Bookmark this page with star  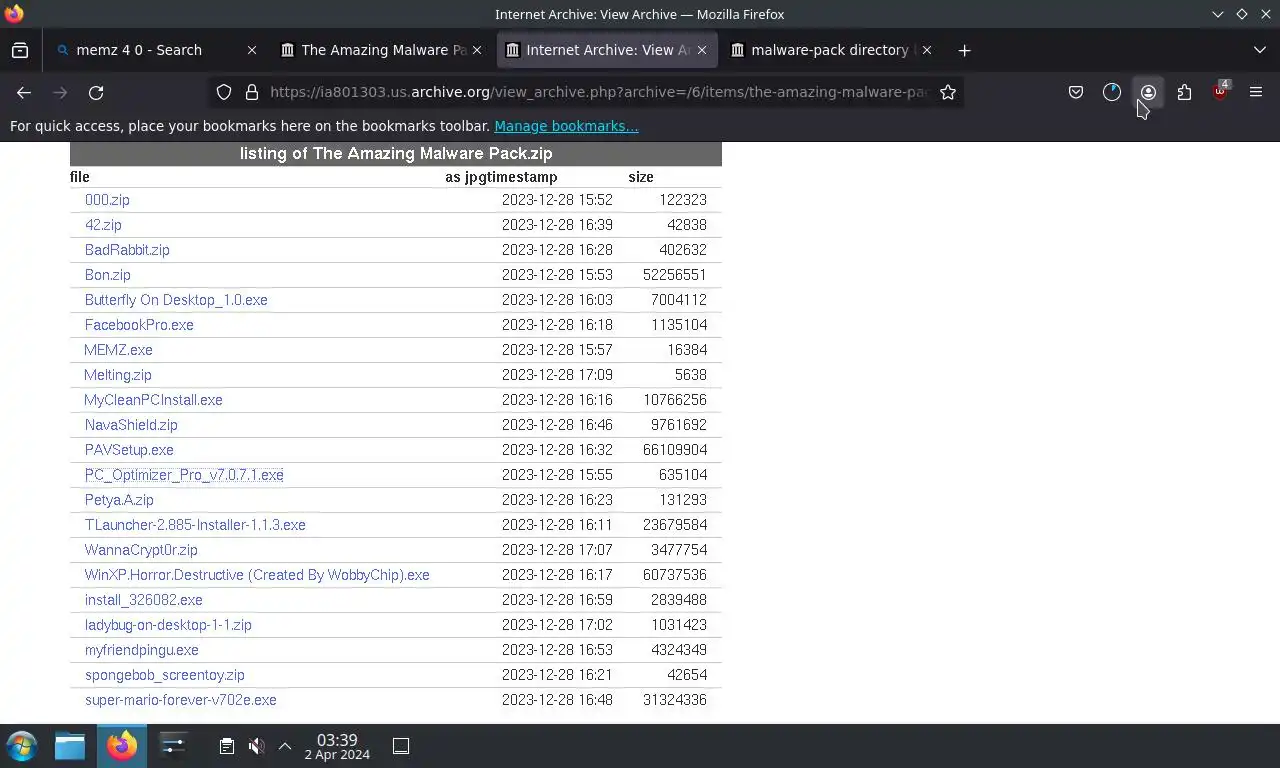pyautogui.click(x=948, y=92)
